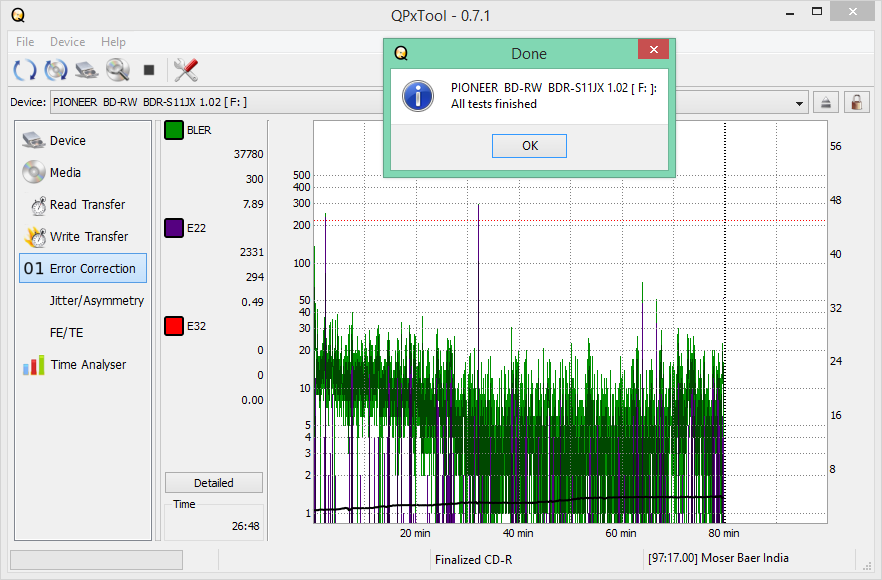This screenshot has width=882, height=580.
Task: Click the Device drive icon in sidebar
Action: 33,140
